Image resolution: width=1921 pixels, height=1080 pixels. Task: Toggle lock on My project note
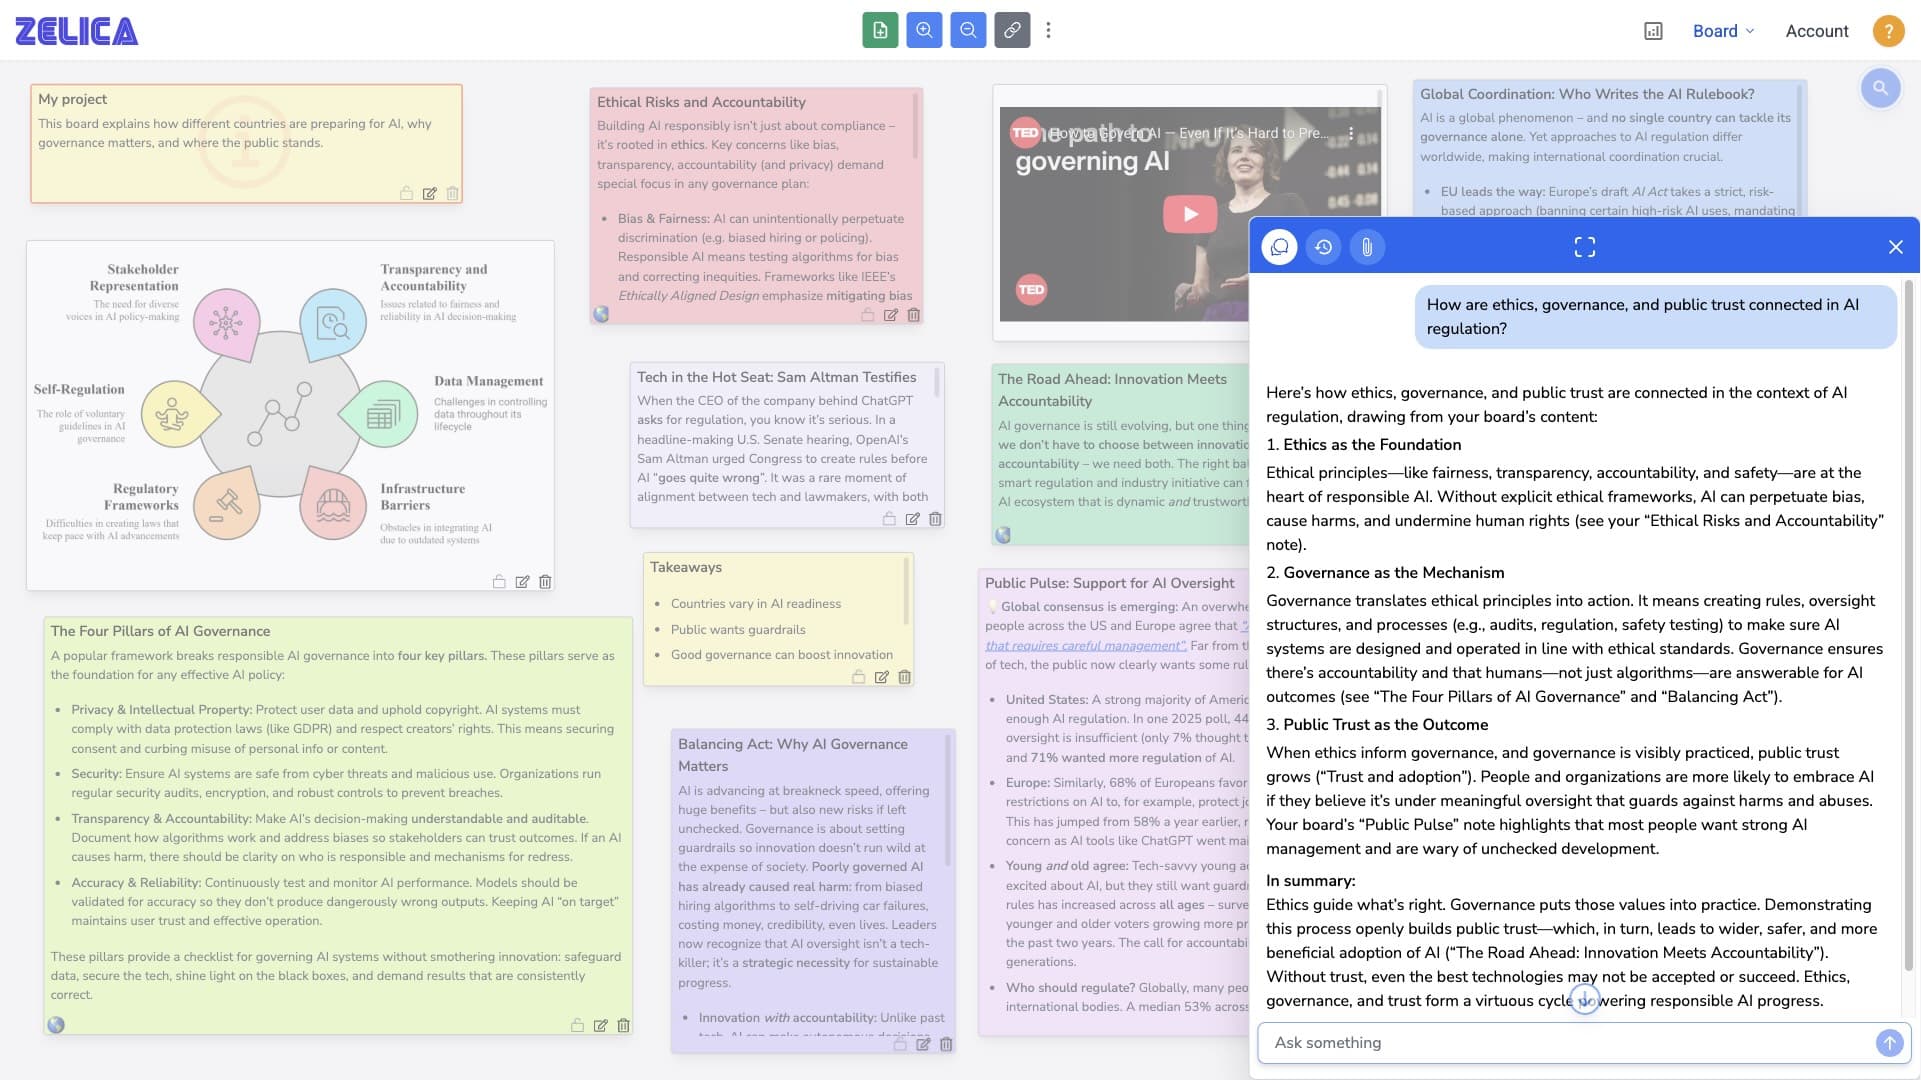point(406,194)
